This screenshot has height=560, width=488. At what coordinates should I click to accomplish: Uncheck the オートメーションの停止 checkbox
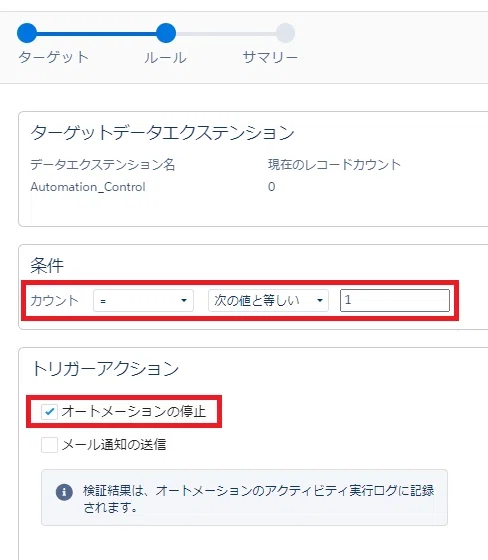[49, 411]
